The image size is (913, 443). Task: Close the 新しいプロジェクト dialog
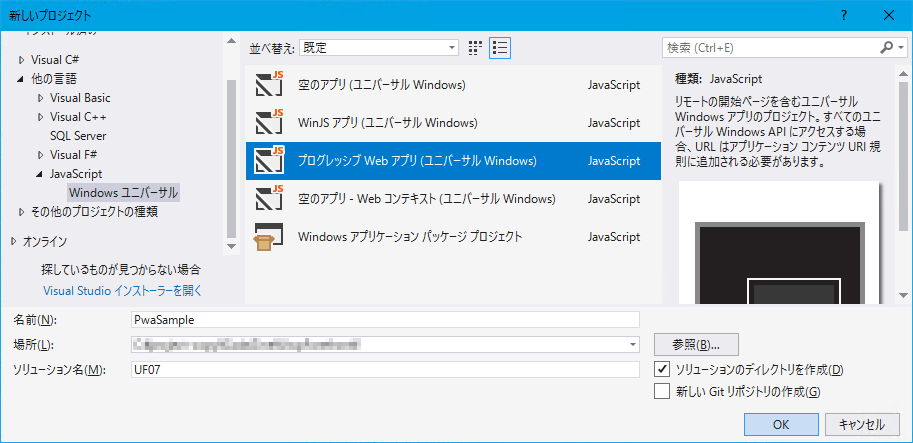pyautogui.click(x=889, y=16)
